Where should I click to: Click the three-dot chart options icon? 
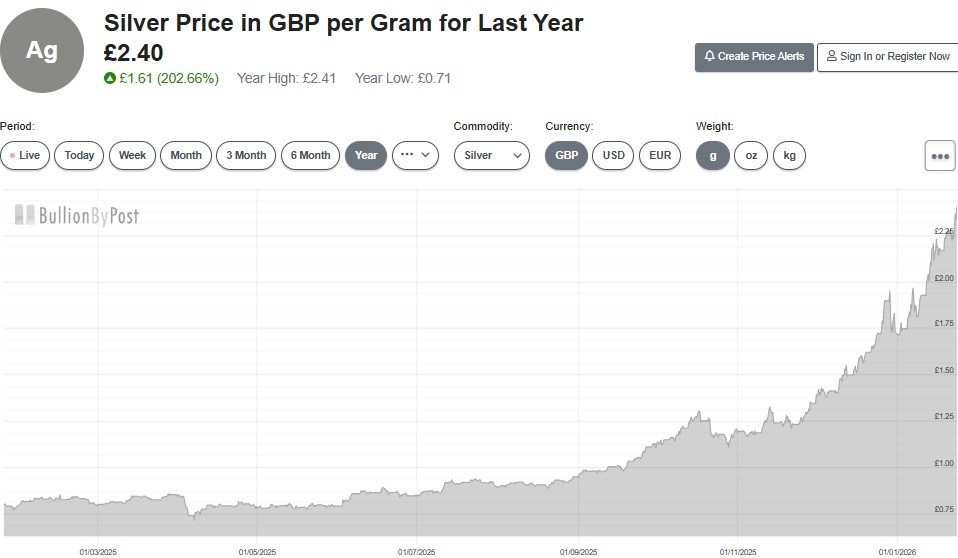(939, 156)
